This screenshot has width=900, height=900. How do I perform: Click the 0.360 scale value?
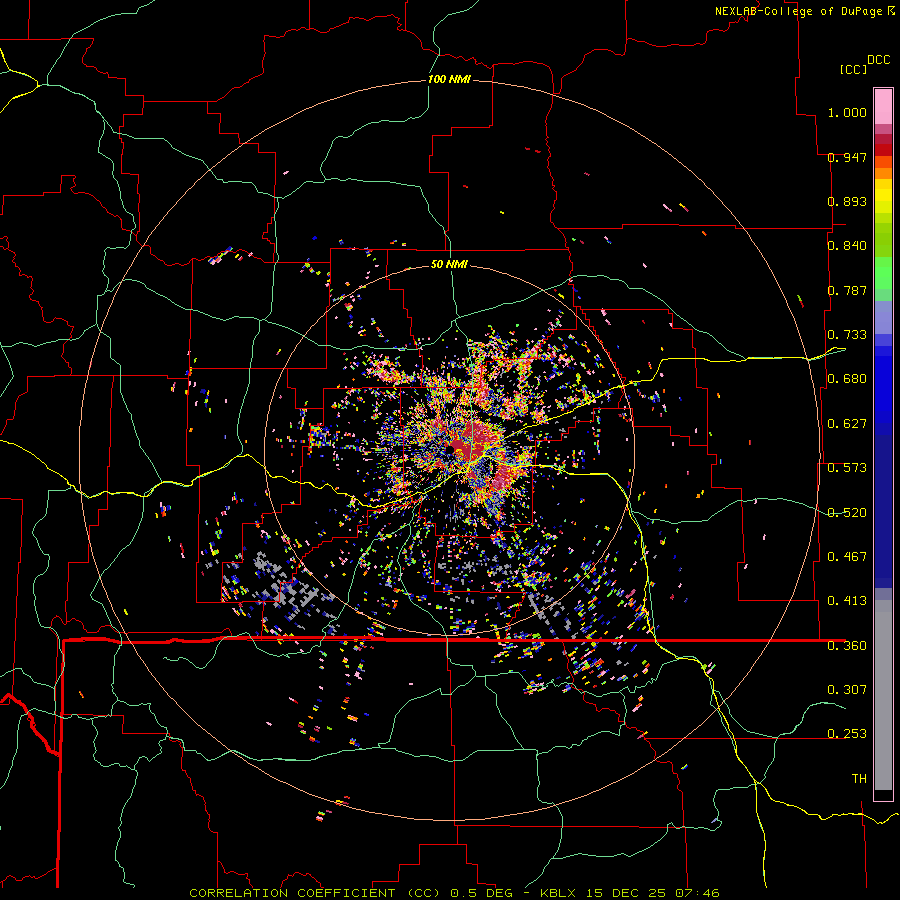pos(847,646)
